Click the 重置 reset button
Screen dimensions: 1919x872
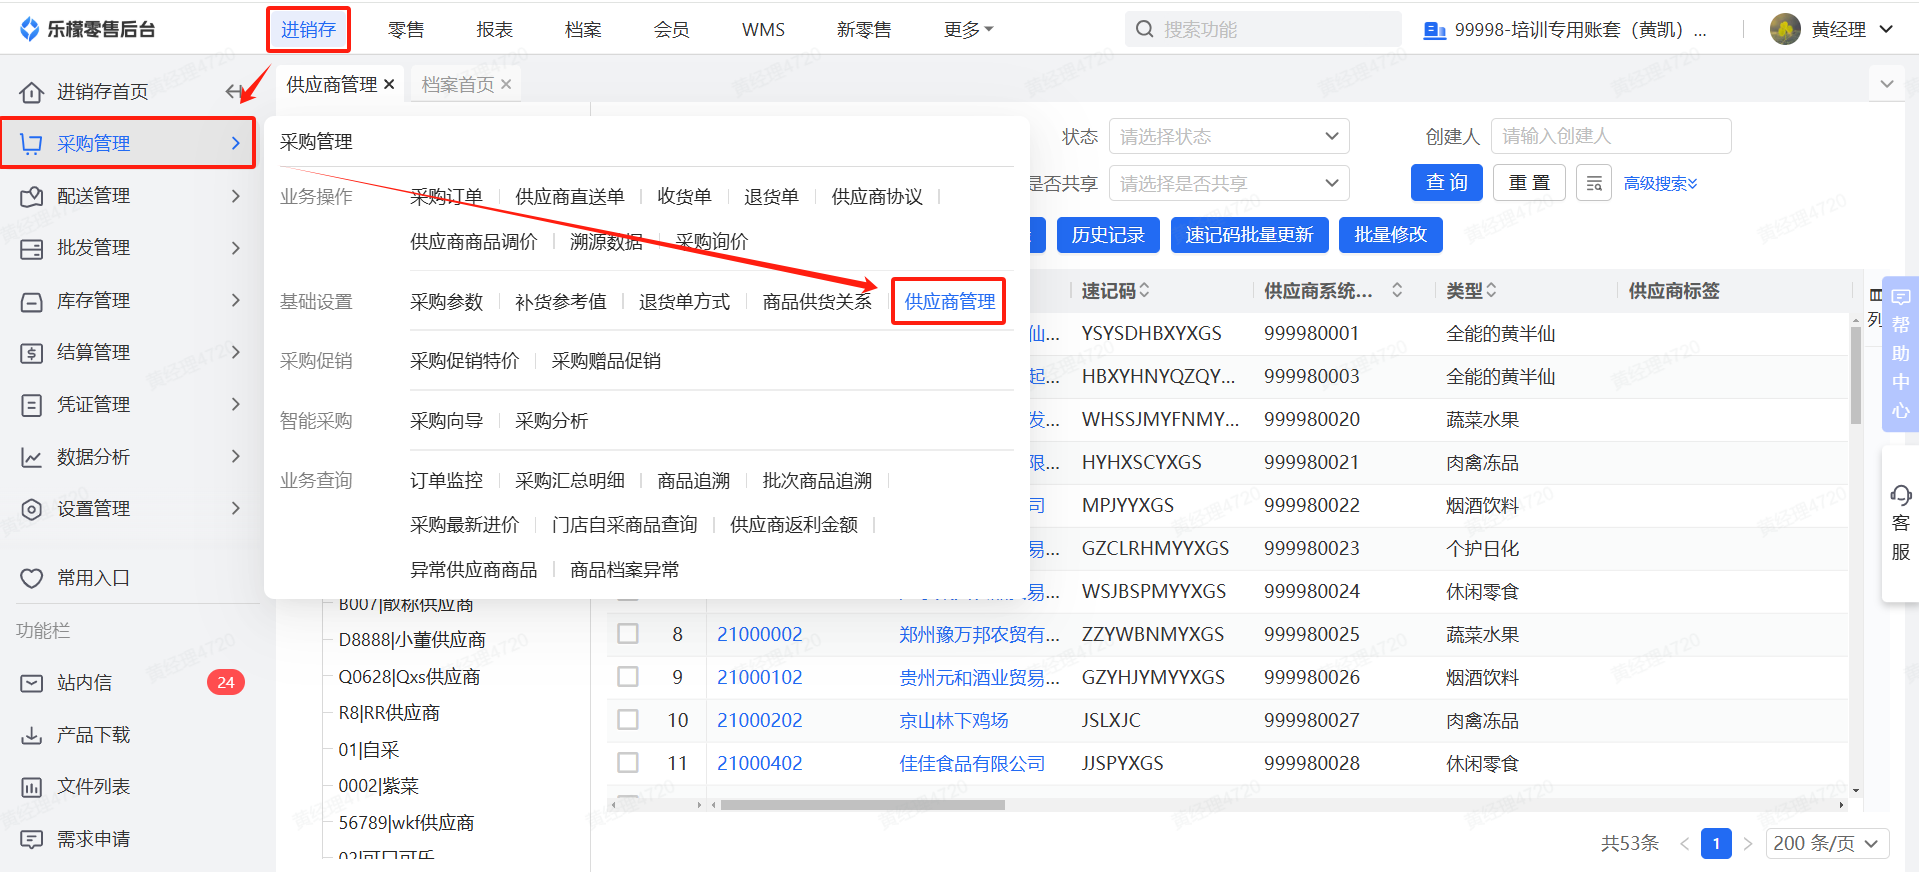[x=1529, y=183]
